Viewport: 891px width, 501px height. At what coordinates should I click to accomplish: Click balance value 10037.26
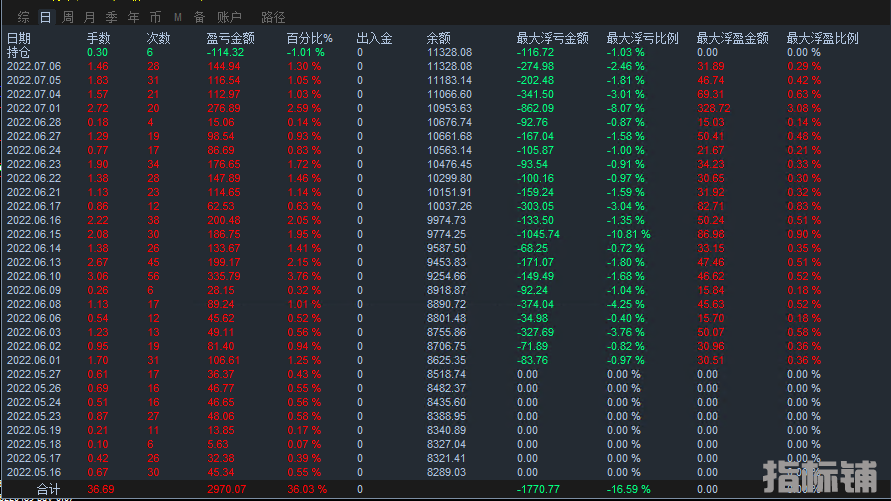pos(449,206)
